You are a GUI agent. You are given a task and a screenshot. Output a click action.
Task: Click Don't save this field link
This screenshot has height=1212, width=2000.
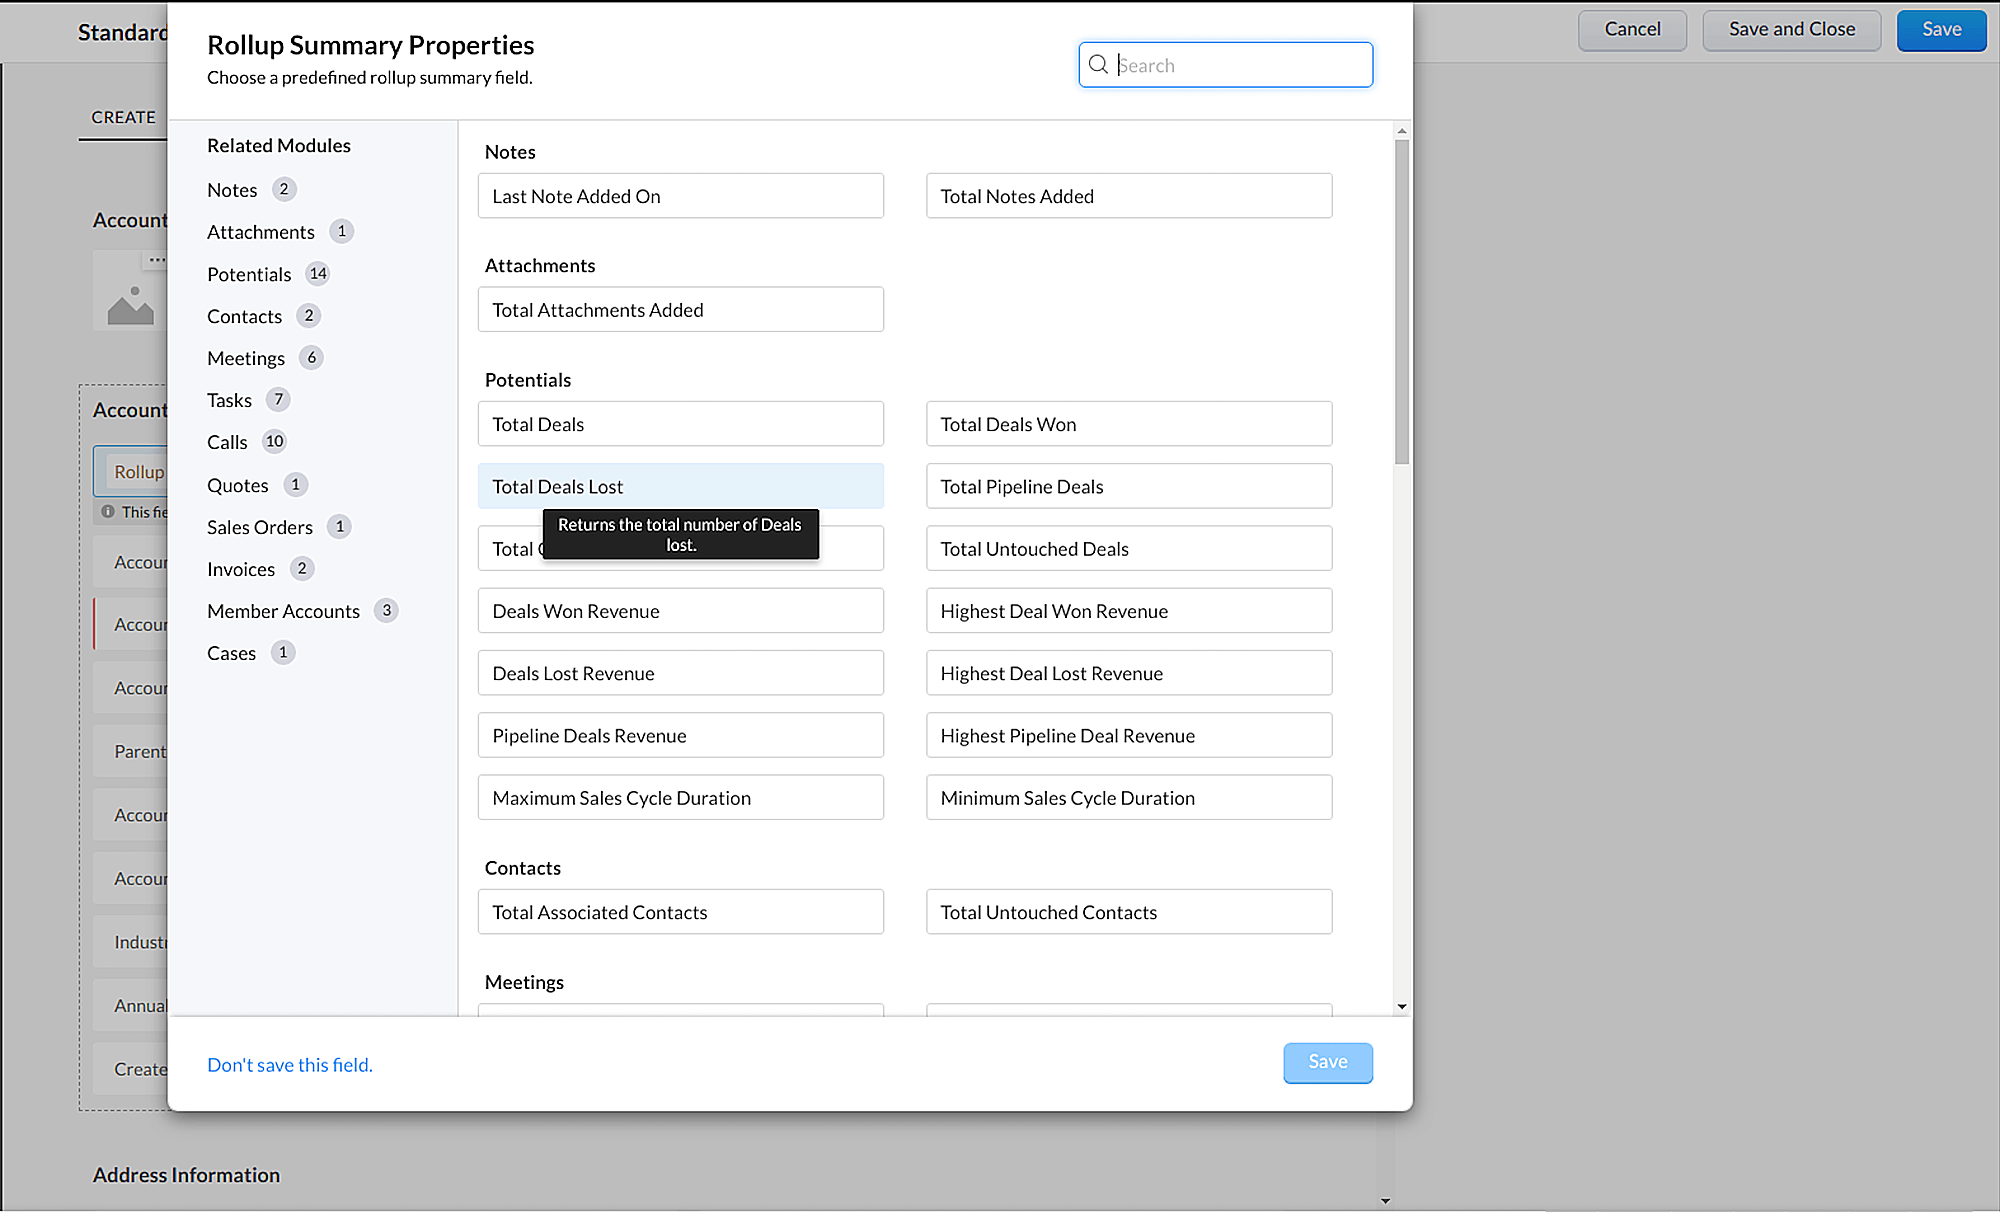pos(289,1065)
